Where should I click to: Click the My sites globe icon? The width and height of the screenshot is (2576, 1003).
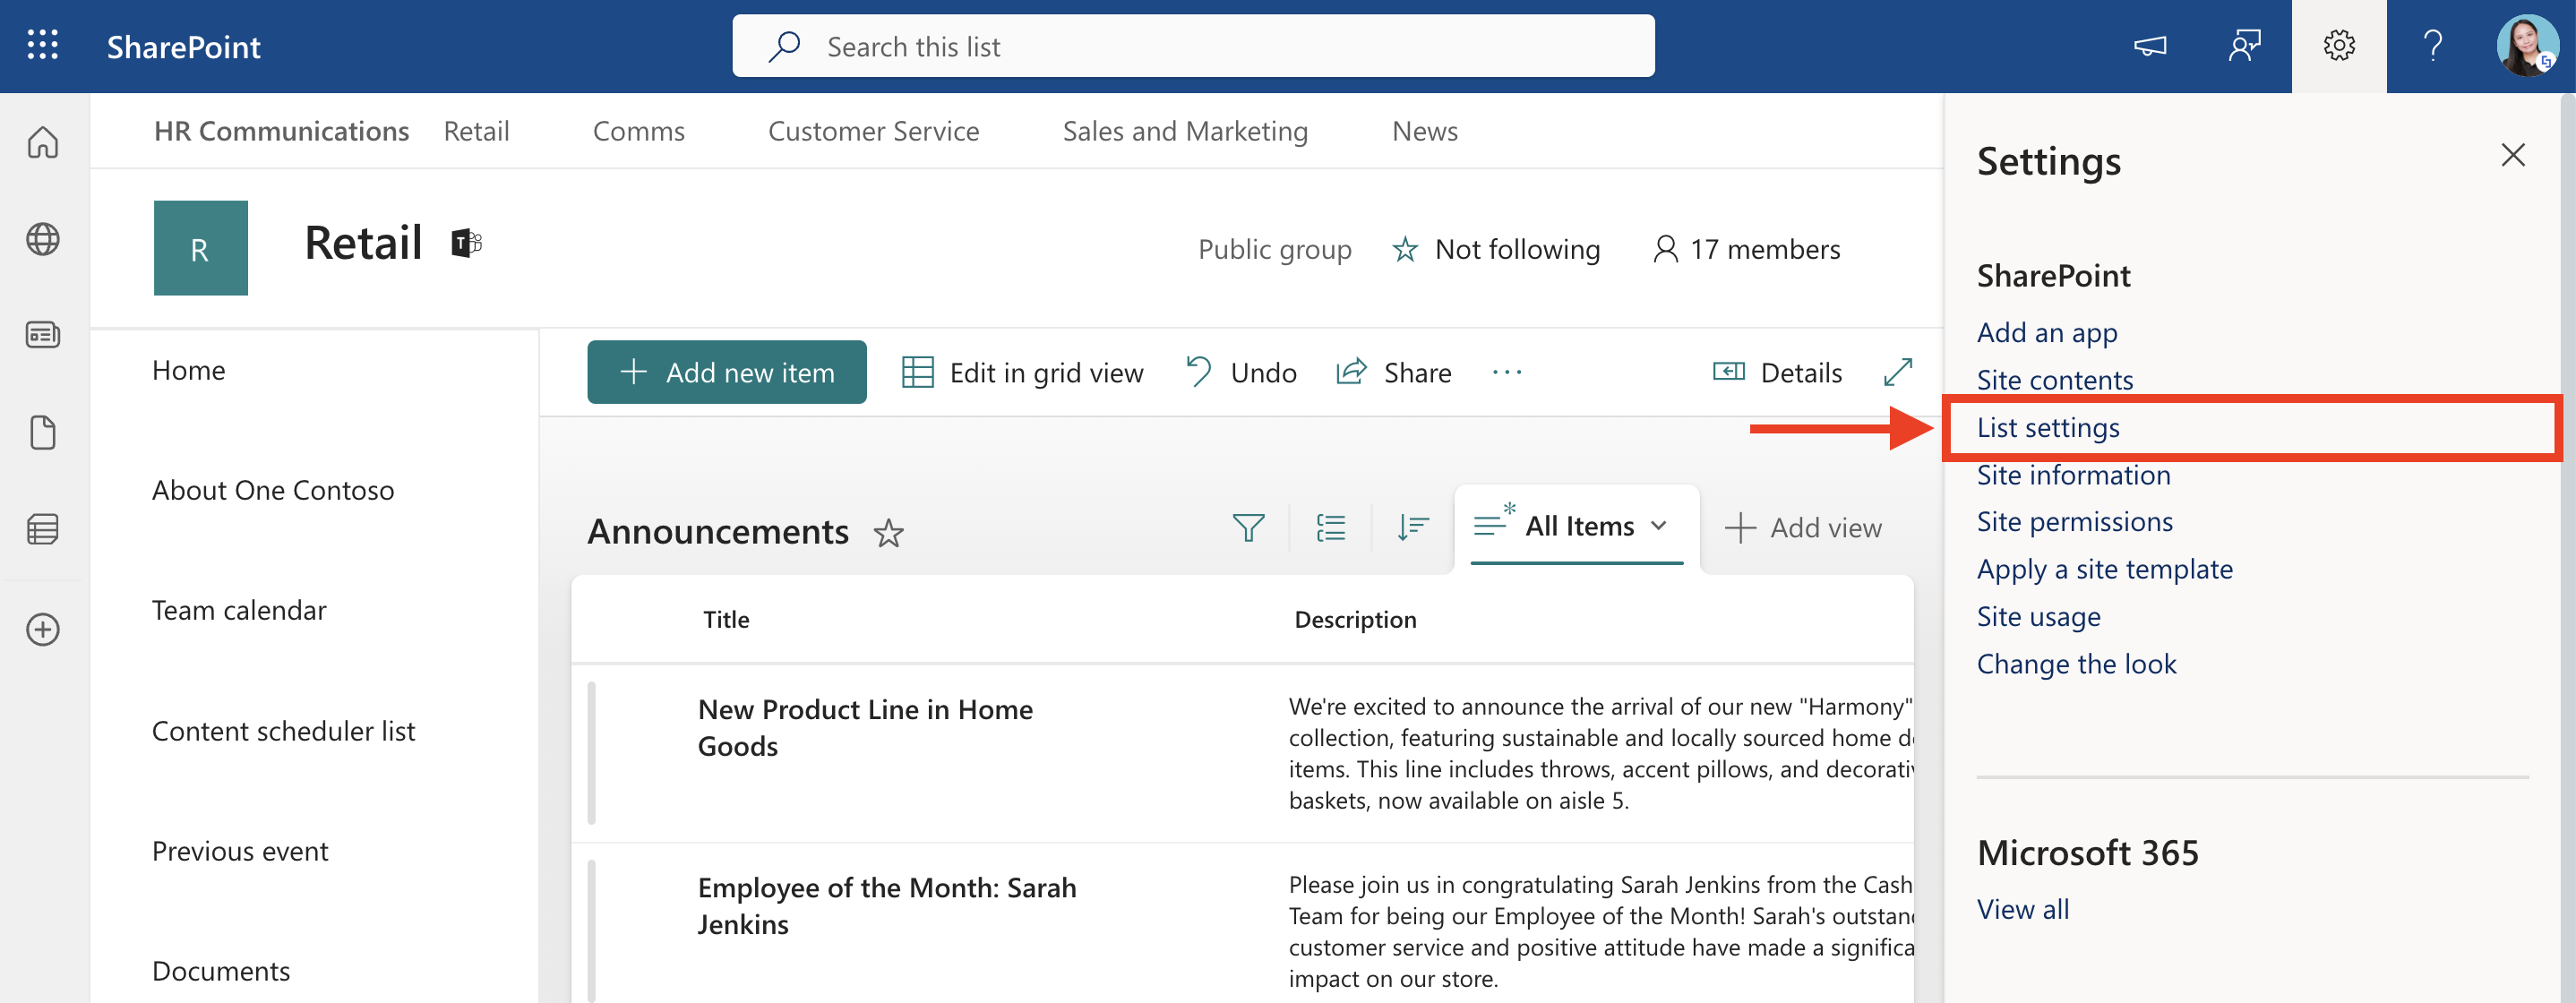43,239
